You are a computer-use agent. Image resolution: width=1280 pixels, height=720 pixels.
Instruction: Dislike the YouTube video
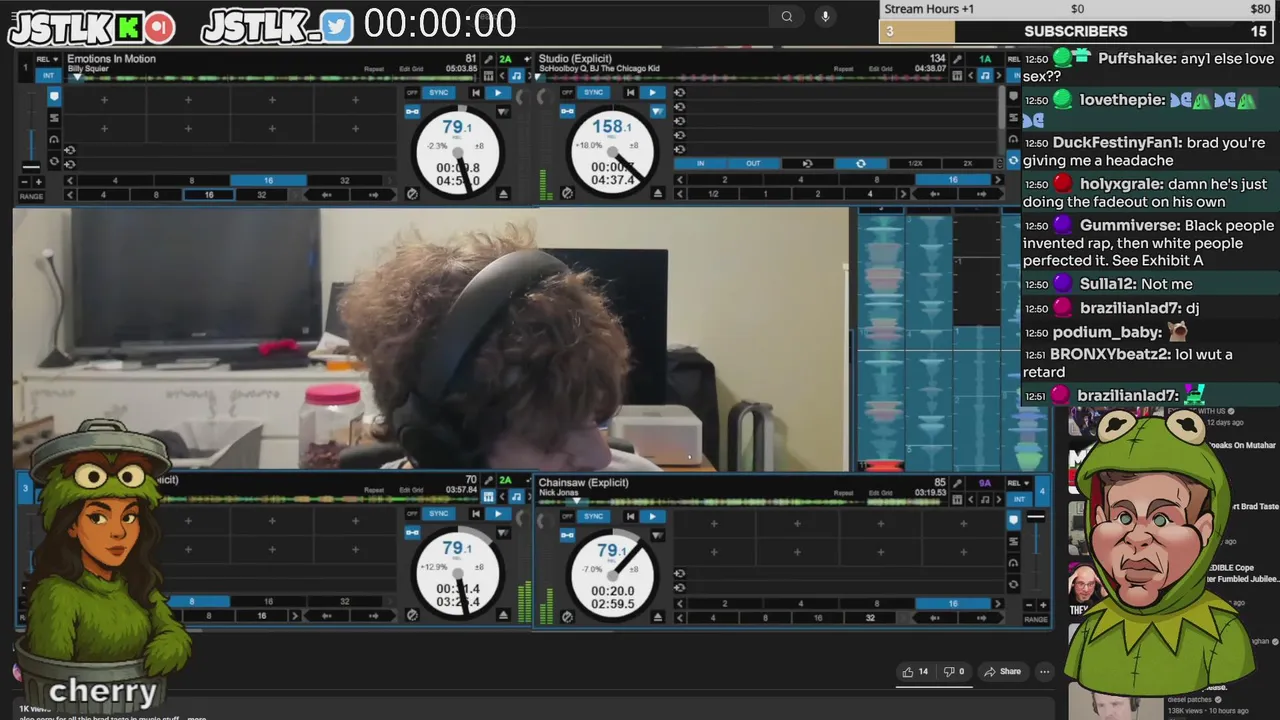coord(954,672)
